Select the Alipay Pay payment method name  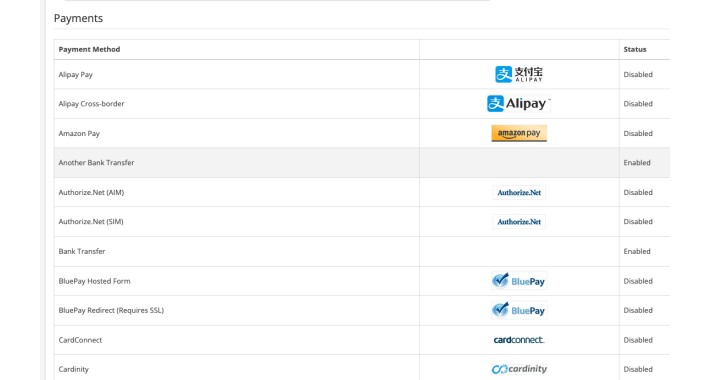tap(76, 75)
